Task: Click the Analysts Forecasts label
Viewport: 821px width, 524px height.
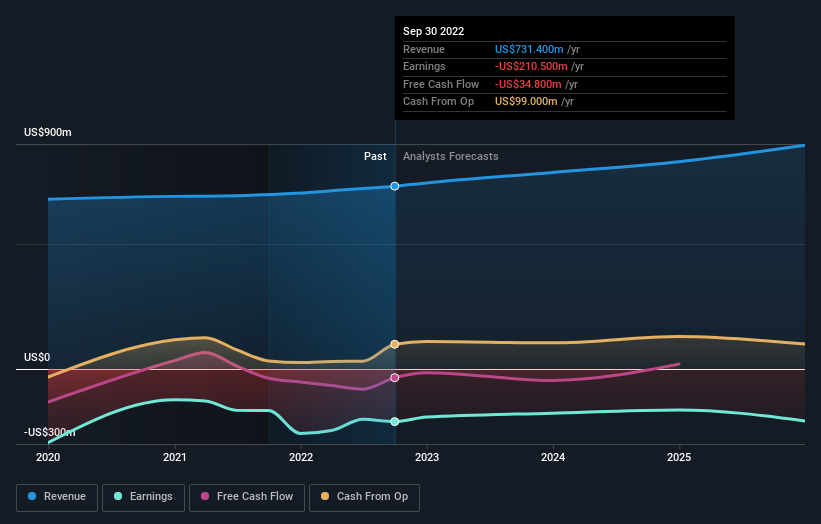Action: click(451, 157)
